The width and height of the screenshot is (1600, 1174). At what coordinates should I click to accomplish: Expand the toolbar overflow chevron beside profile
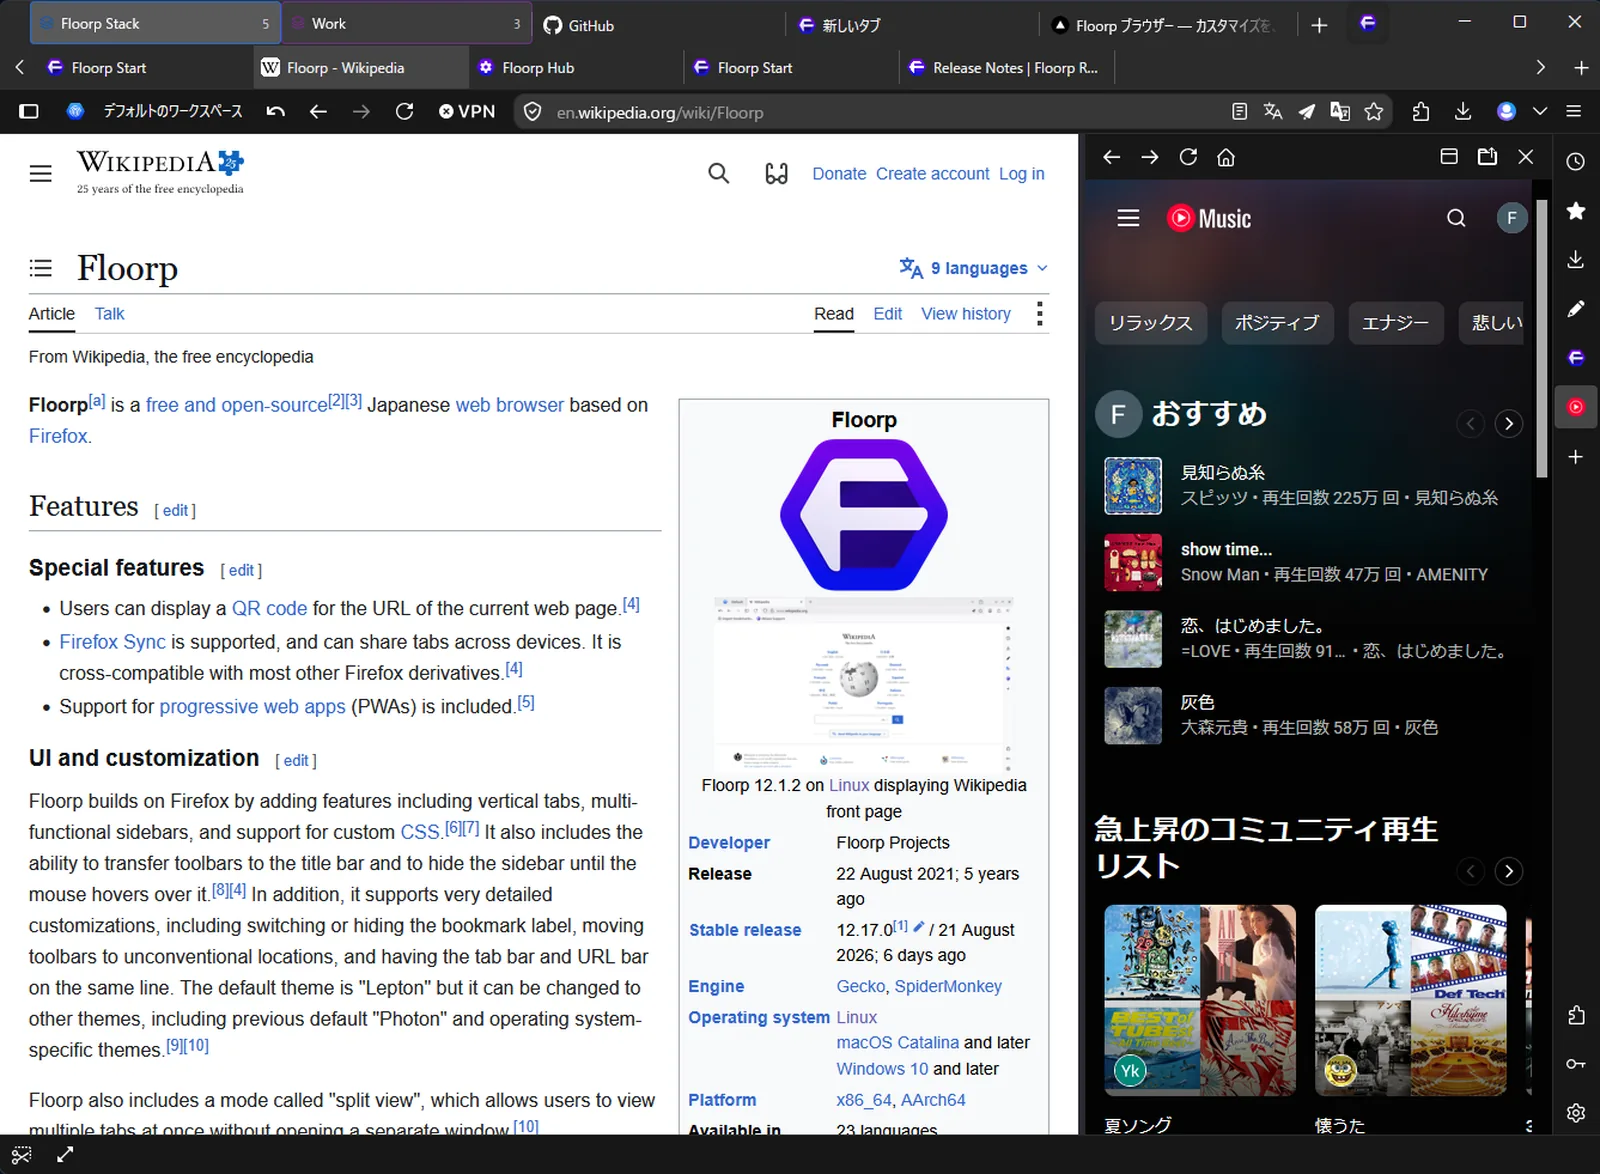coord(1540,112)
